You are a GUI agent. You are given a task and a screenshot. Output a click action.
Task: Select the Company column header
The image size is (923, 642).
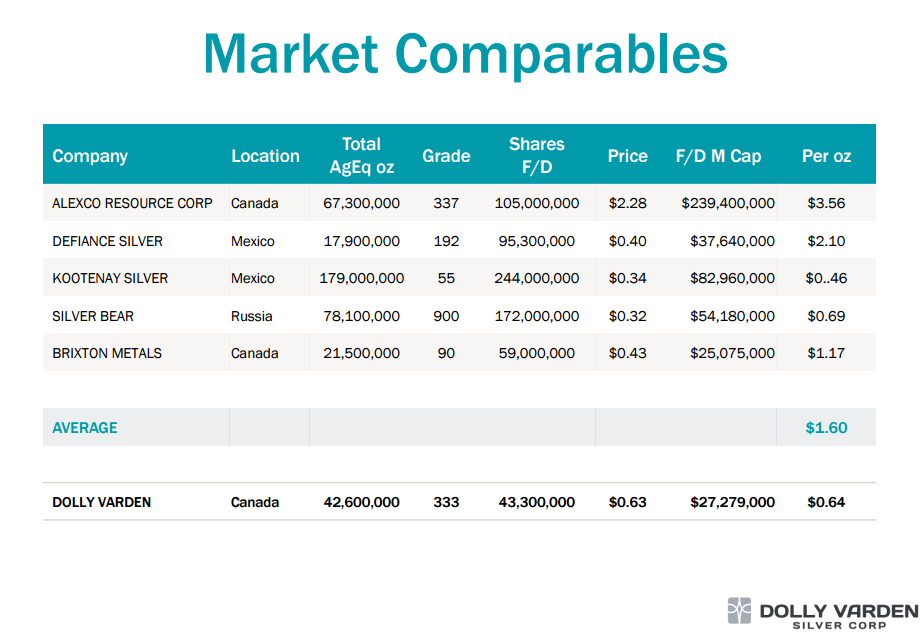point(90,156)
